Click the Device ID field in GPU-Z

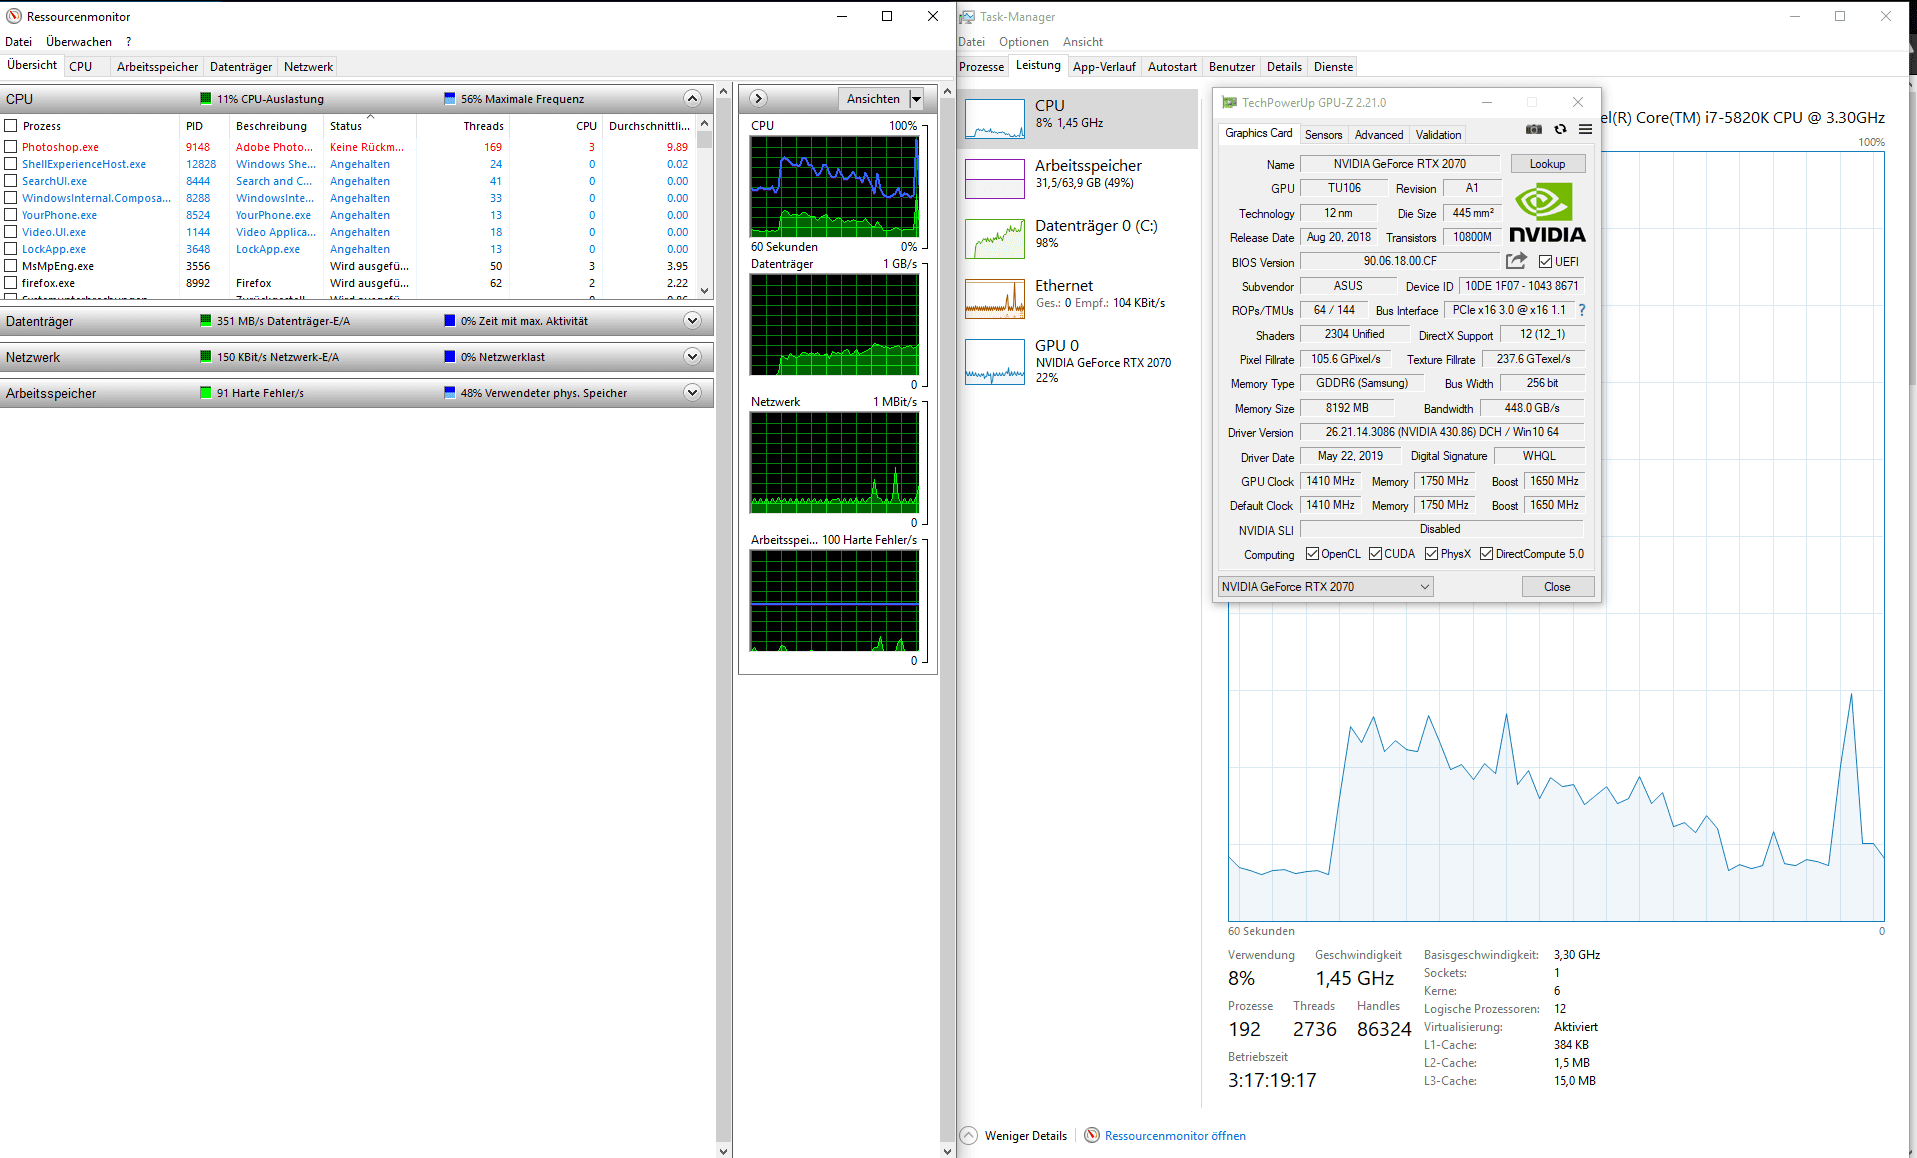pyautogui.click(x=1521, y=286)
